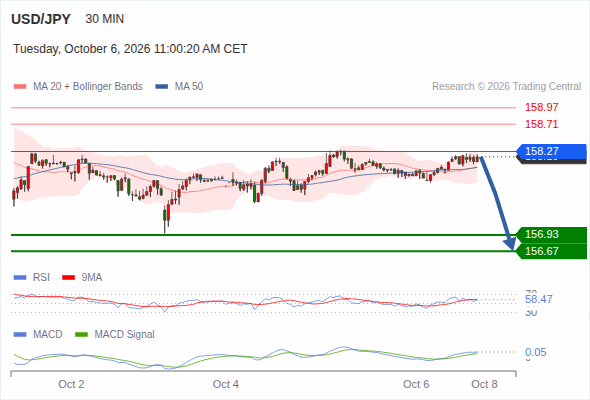Click the MACD Signal legend label
Image resolution: width=590 pixels, height=400 pixels.
pos(125,334)
